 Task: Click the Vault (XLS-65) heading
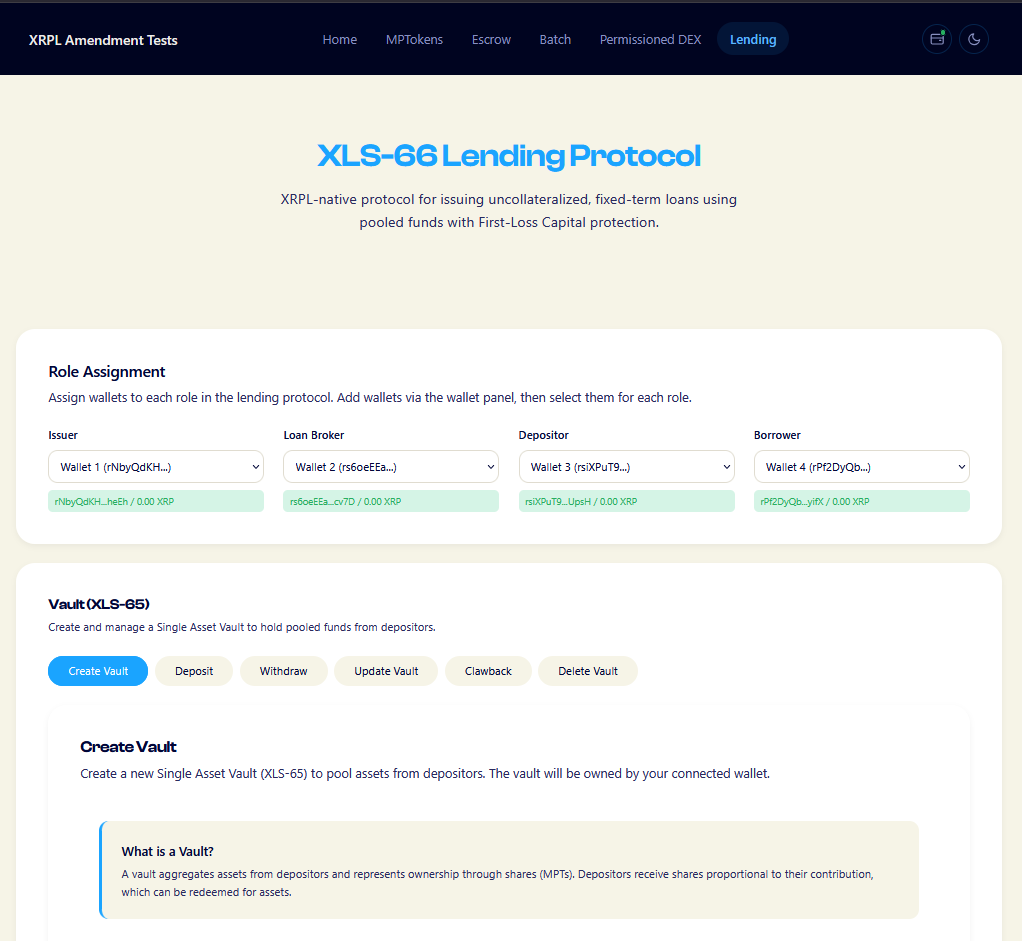(x=99, y=604)
